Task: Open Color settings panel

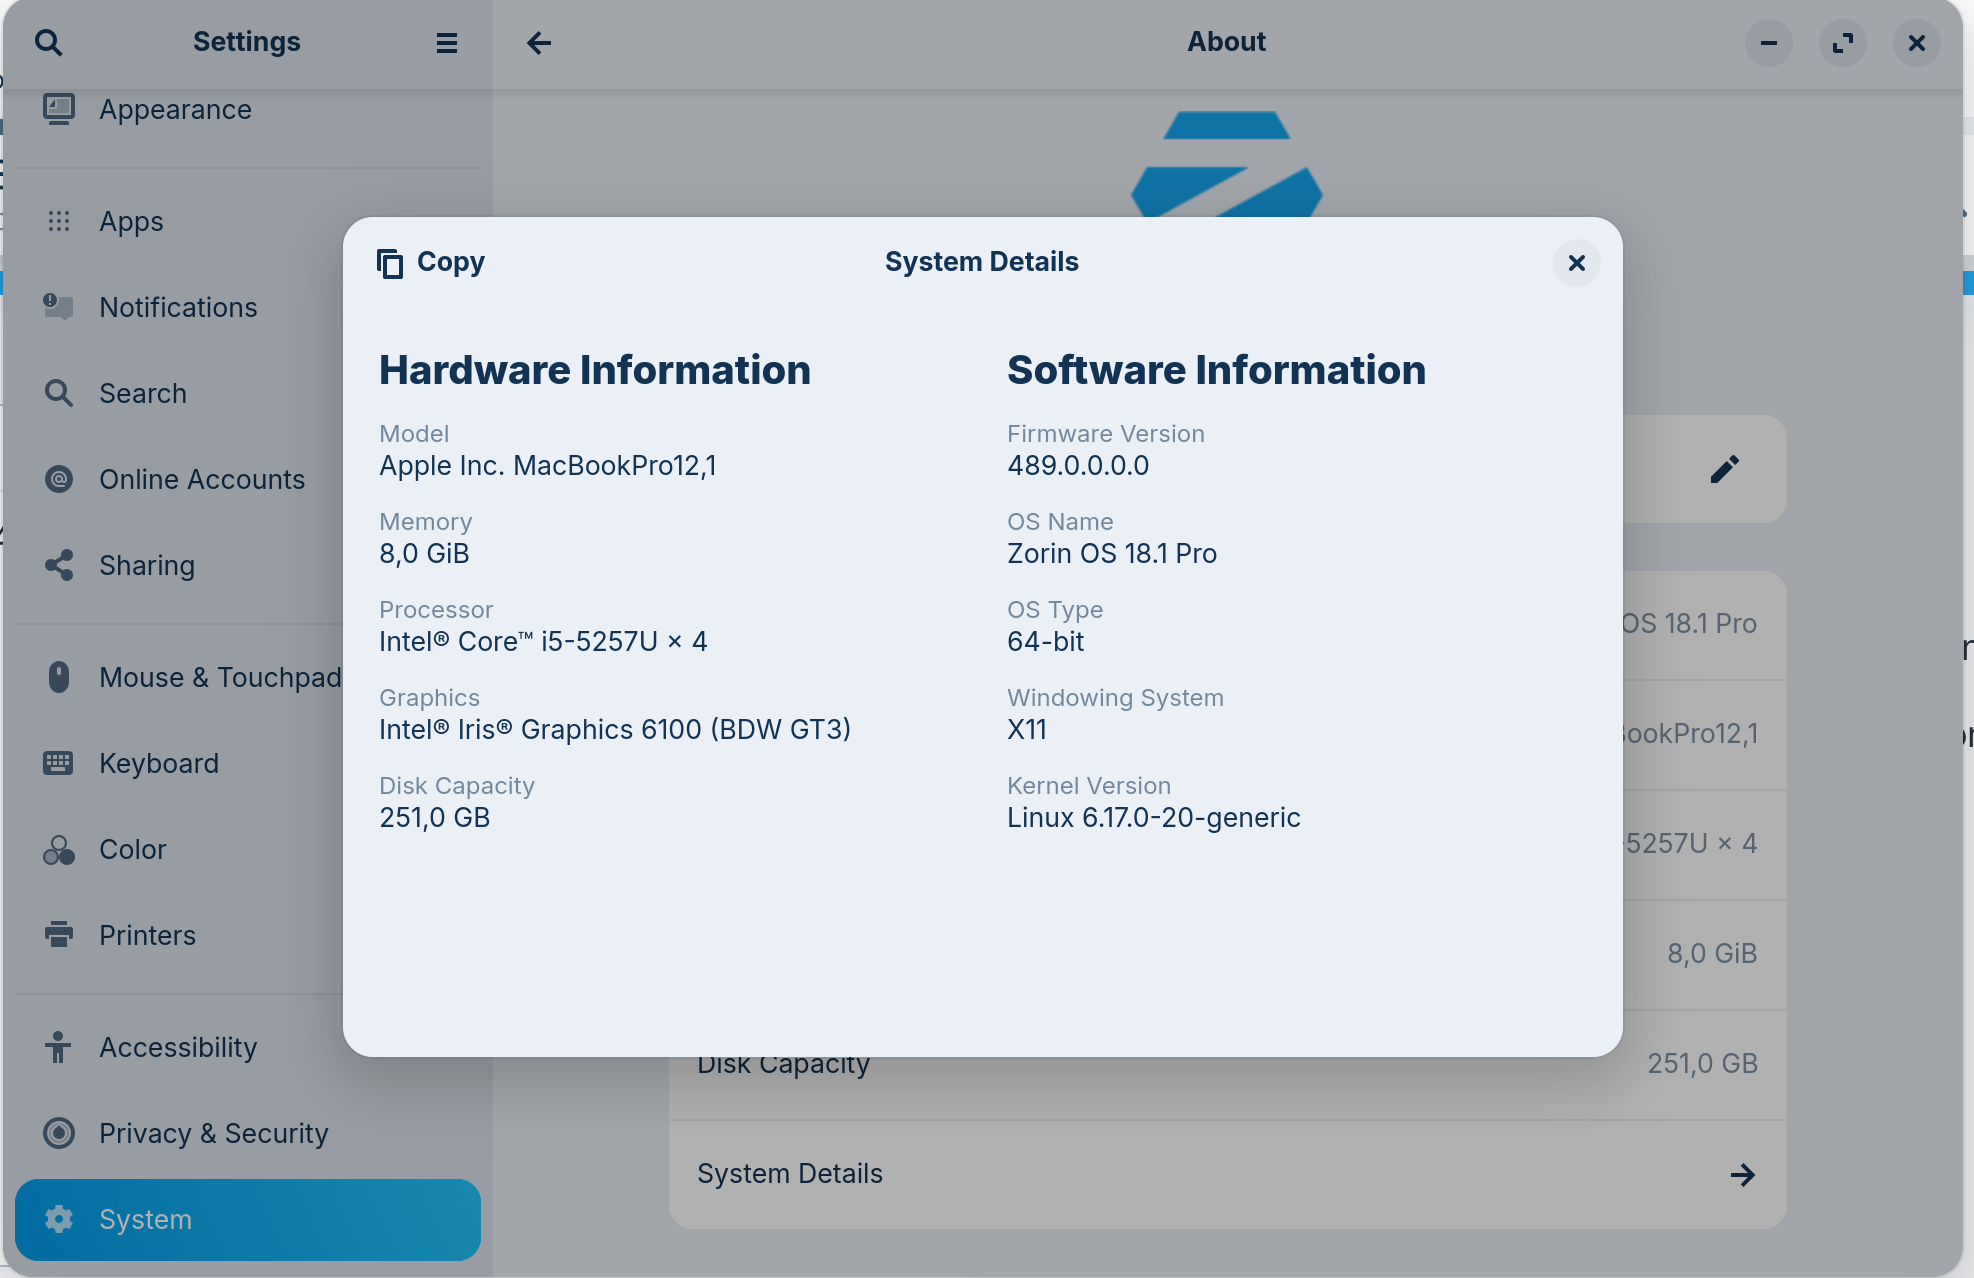Action: (132, 849)
